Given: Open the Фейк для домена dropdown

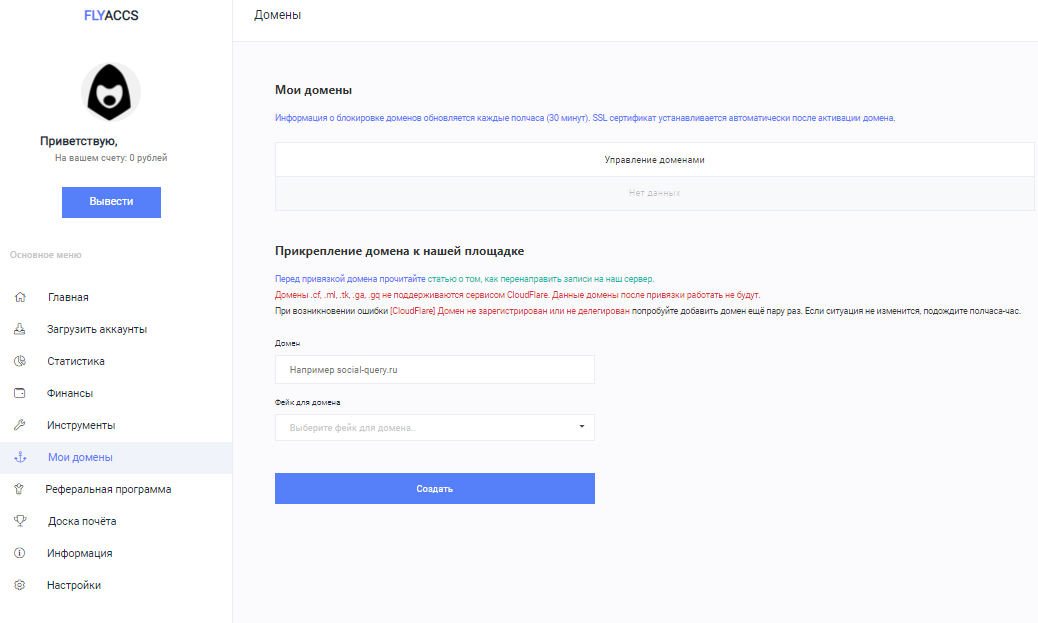Looking at the screenshot, I should [x=434, y=428].
